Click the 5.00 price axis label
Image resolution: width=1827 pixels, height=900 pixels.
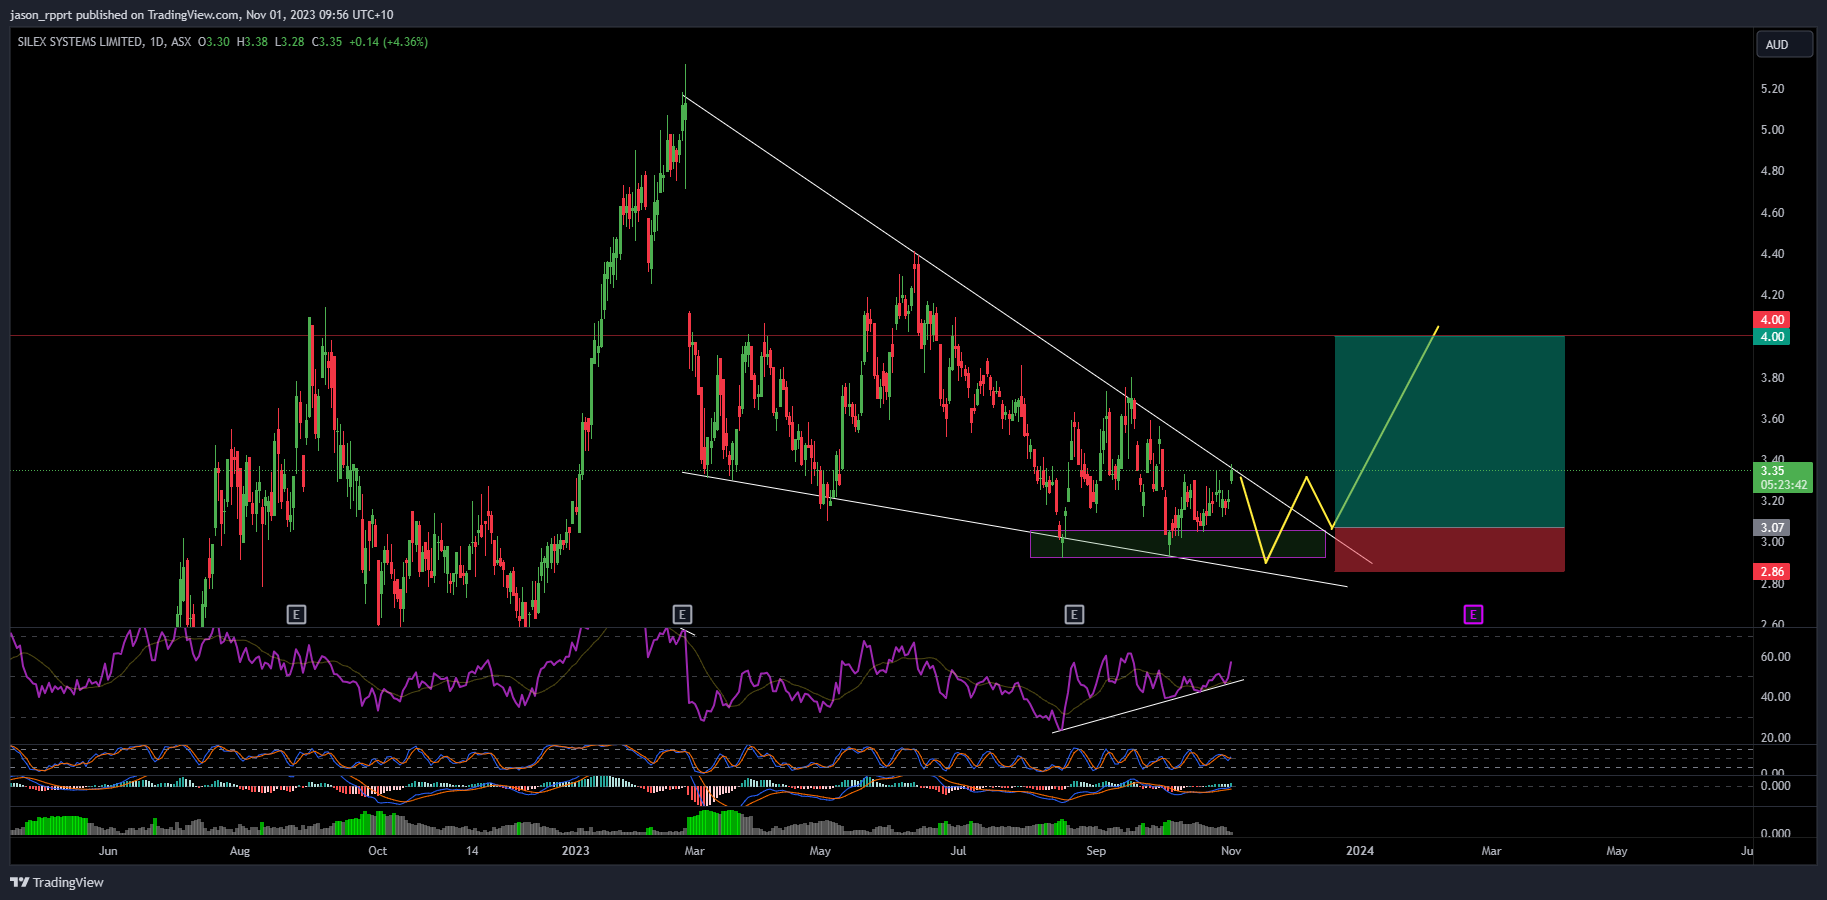(x=1772, y=130)
